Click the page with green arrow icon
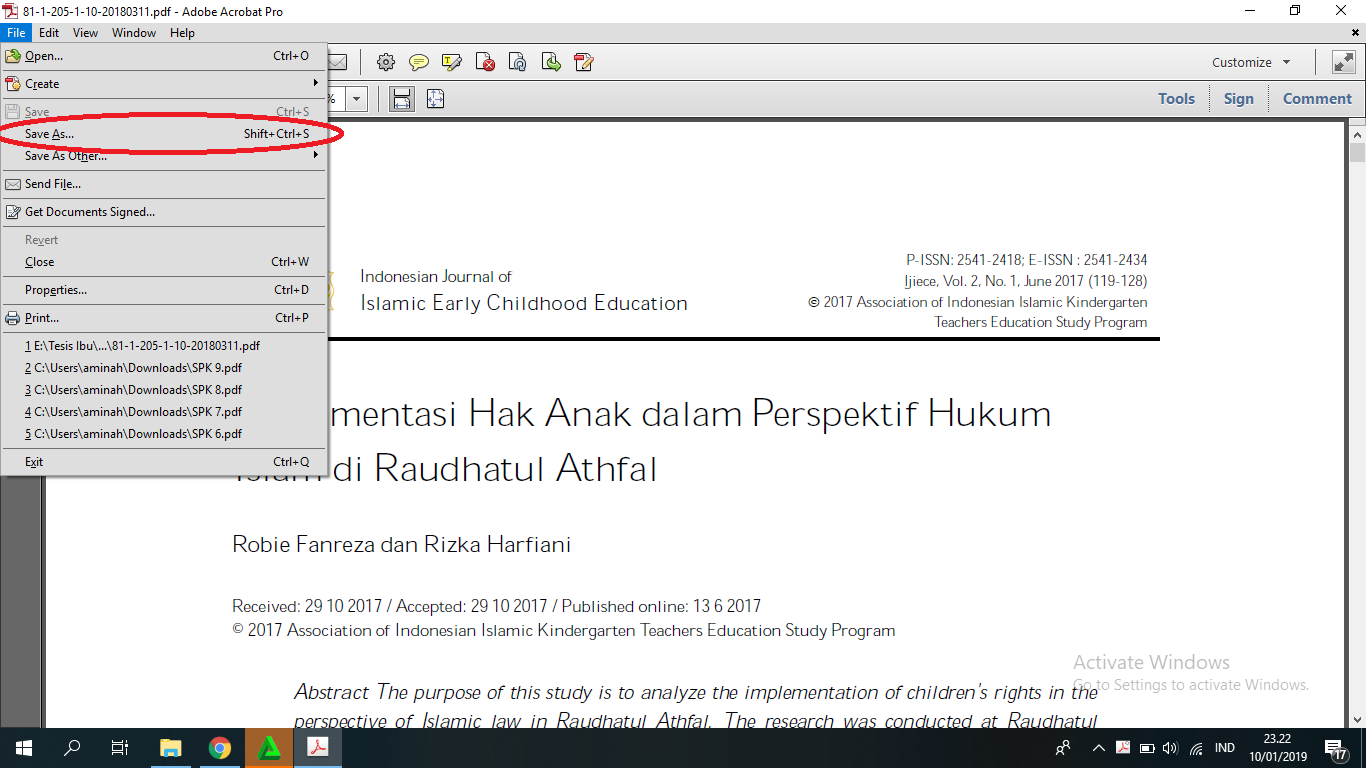This screenshot has height=768, width=1366. 551,62
